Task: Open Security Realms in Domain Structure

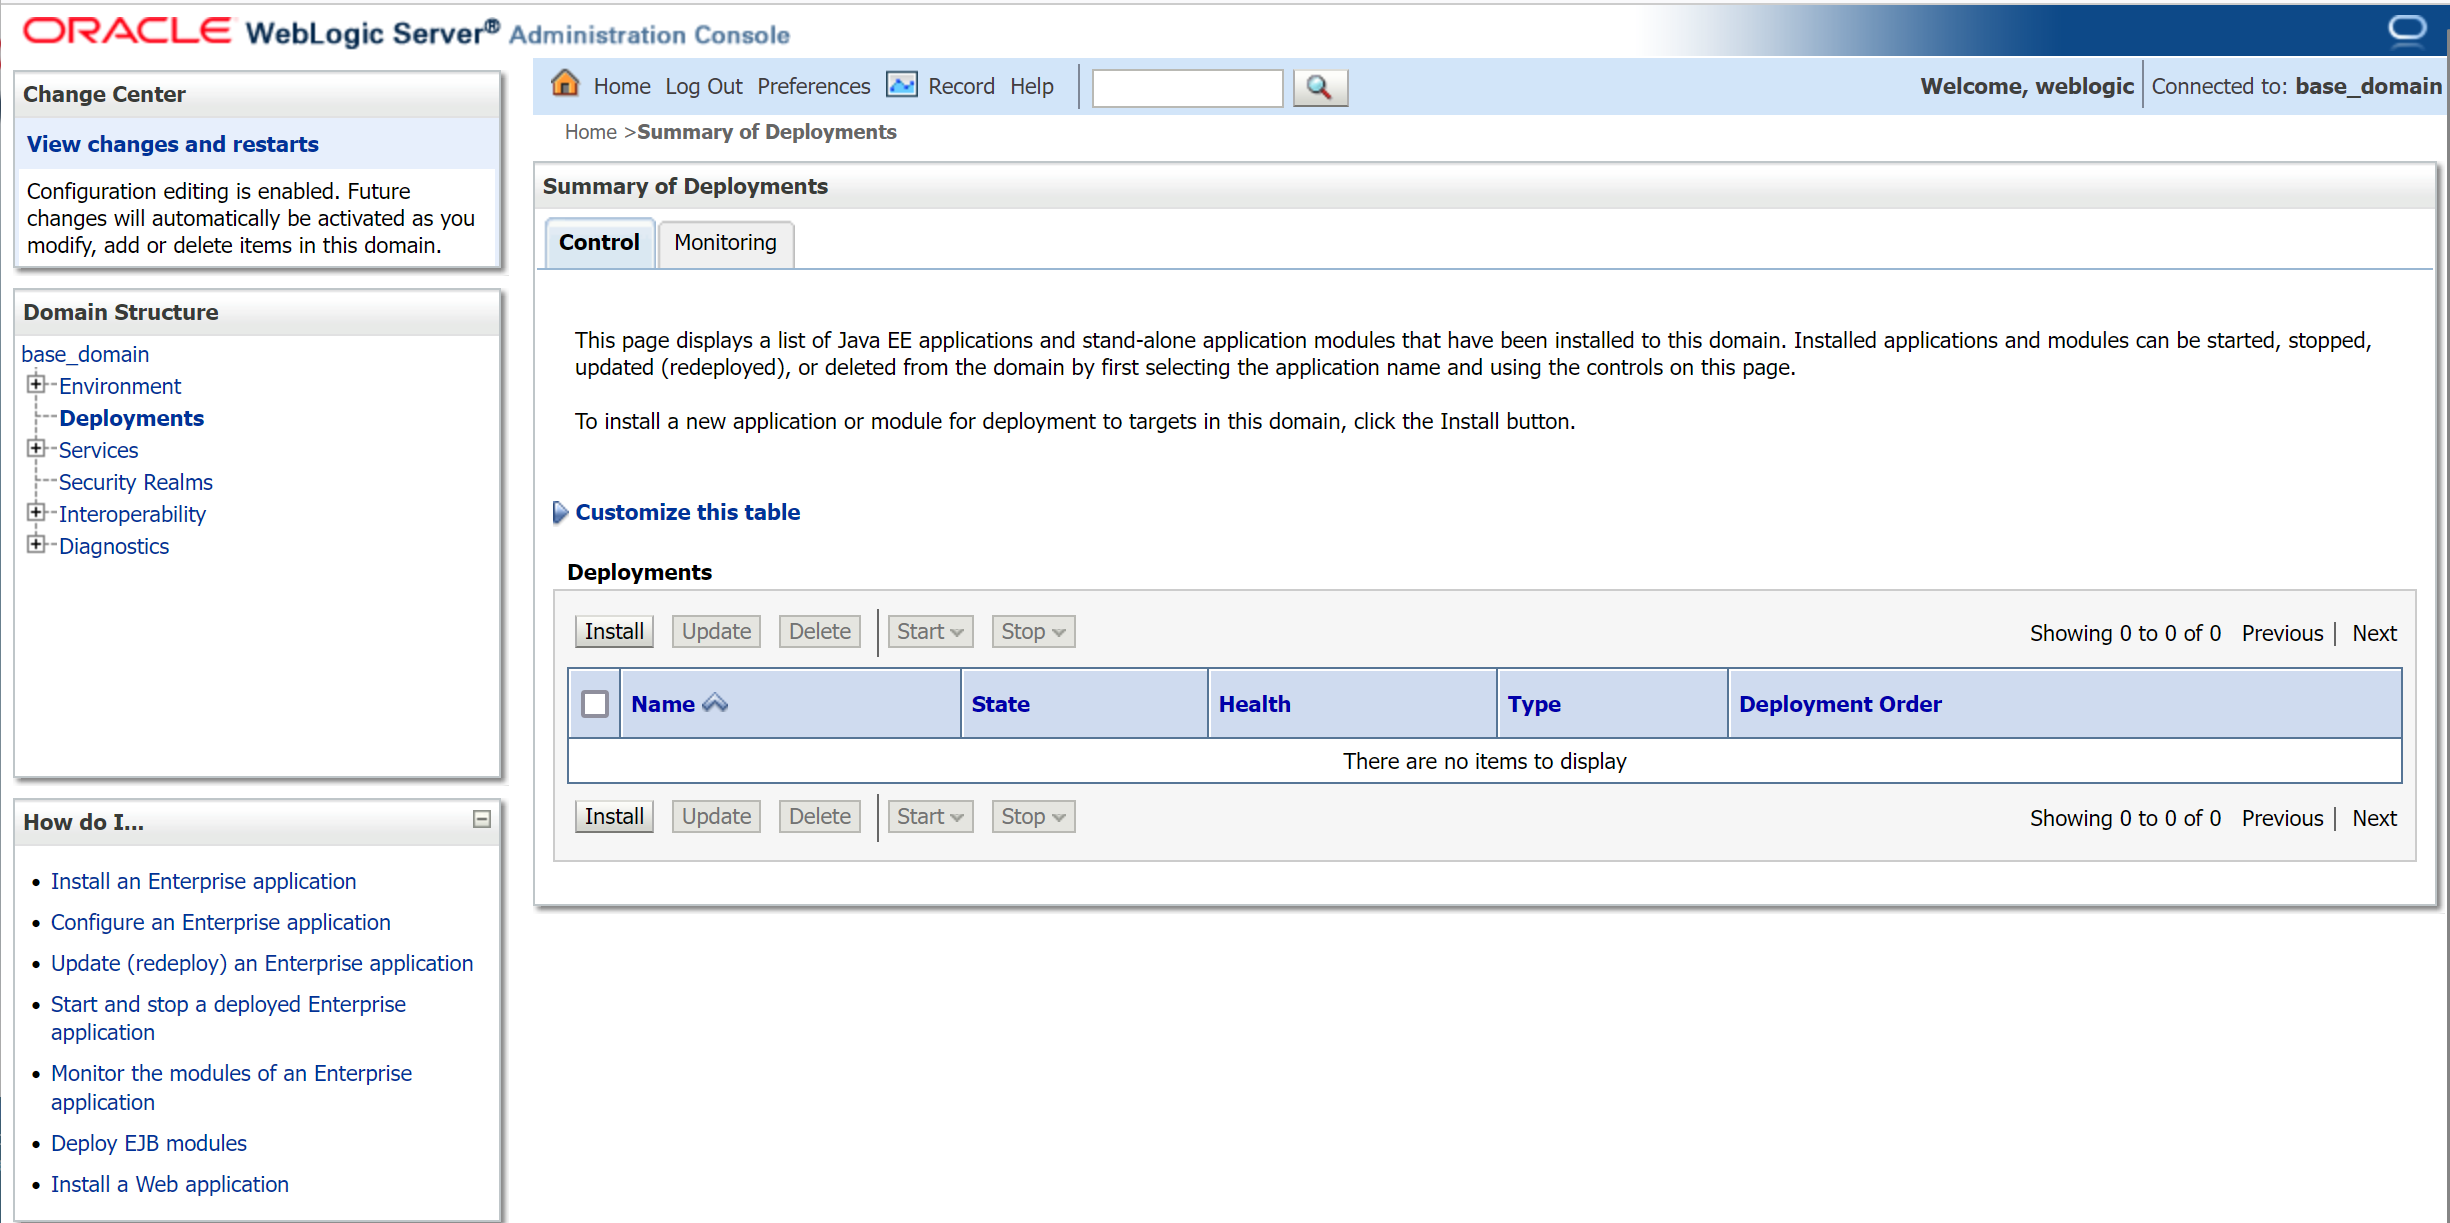Action: pyautogui.click(x=135, y=482)
